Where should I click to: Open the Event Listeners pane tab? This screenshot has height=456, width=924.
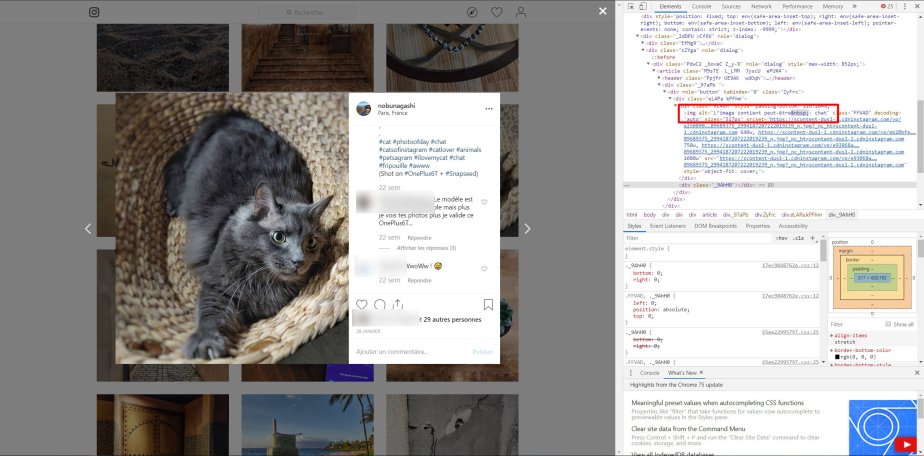click(x=667, y=226)
